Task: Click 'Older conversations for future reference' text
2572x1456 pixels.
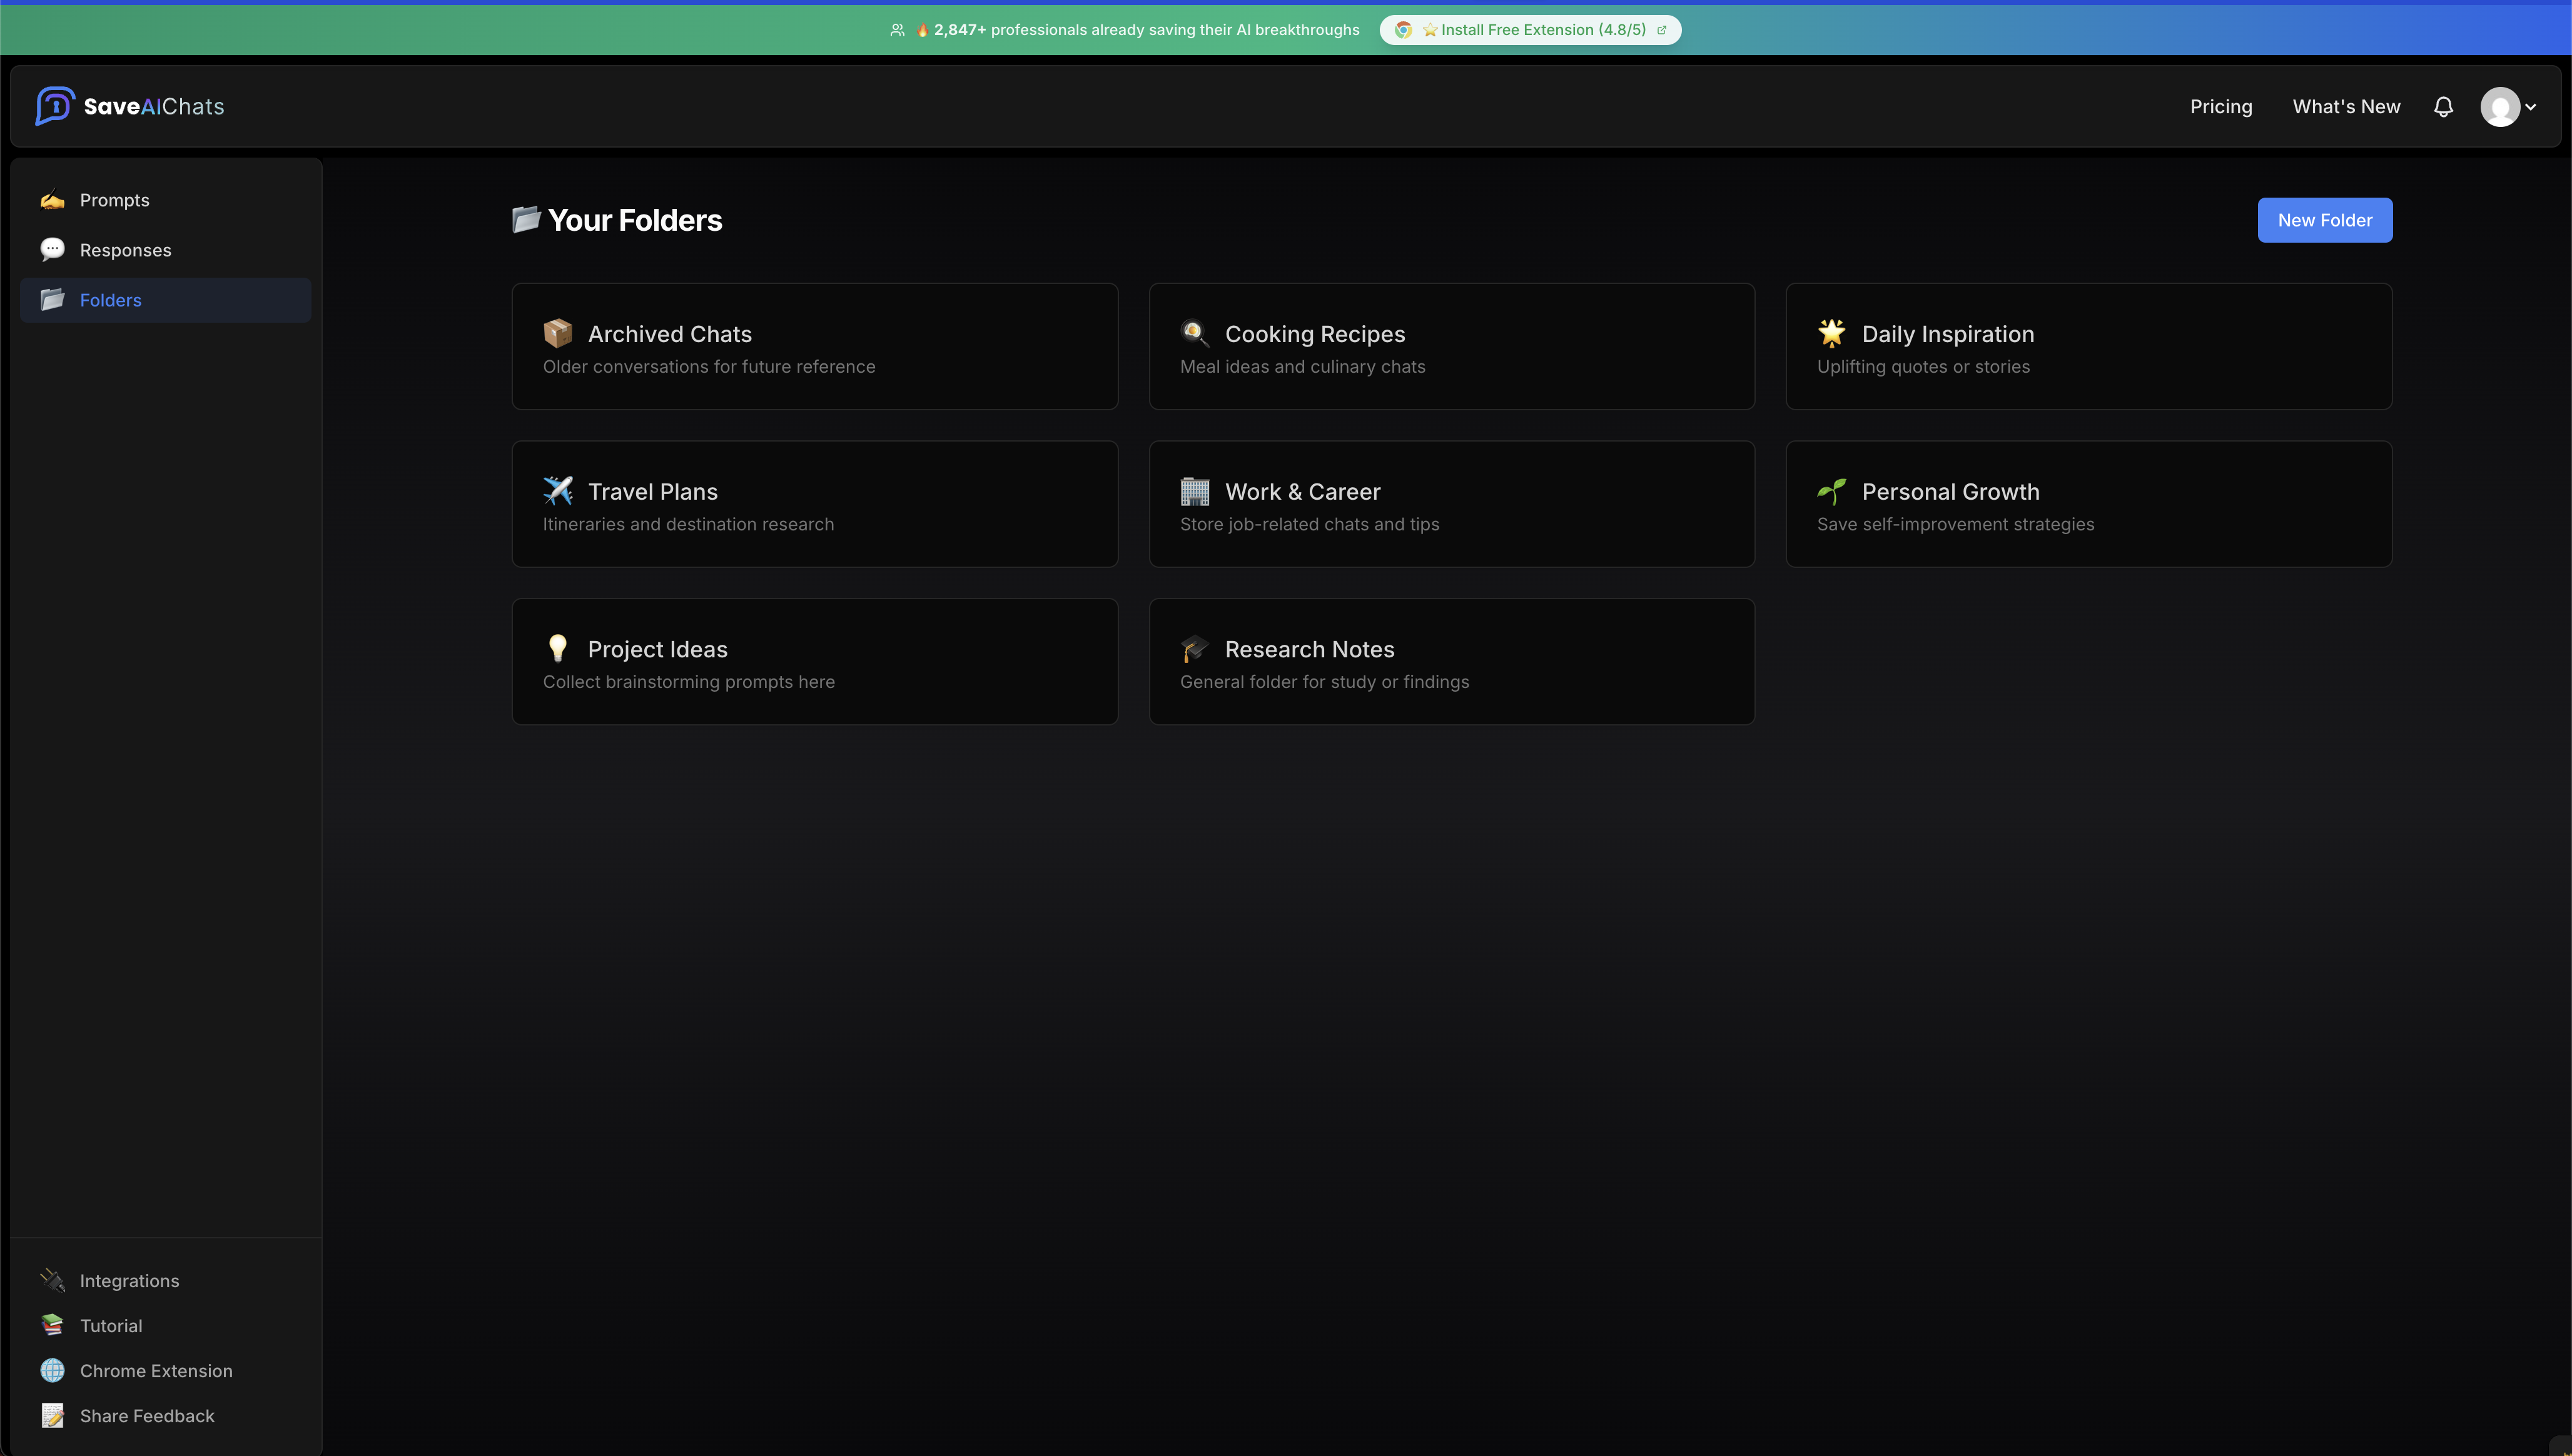Action: 709,367
